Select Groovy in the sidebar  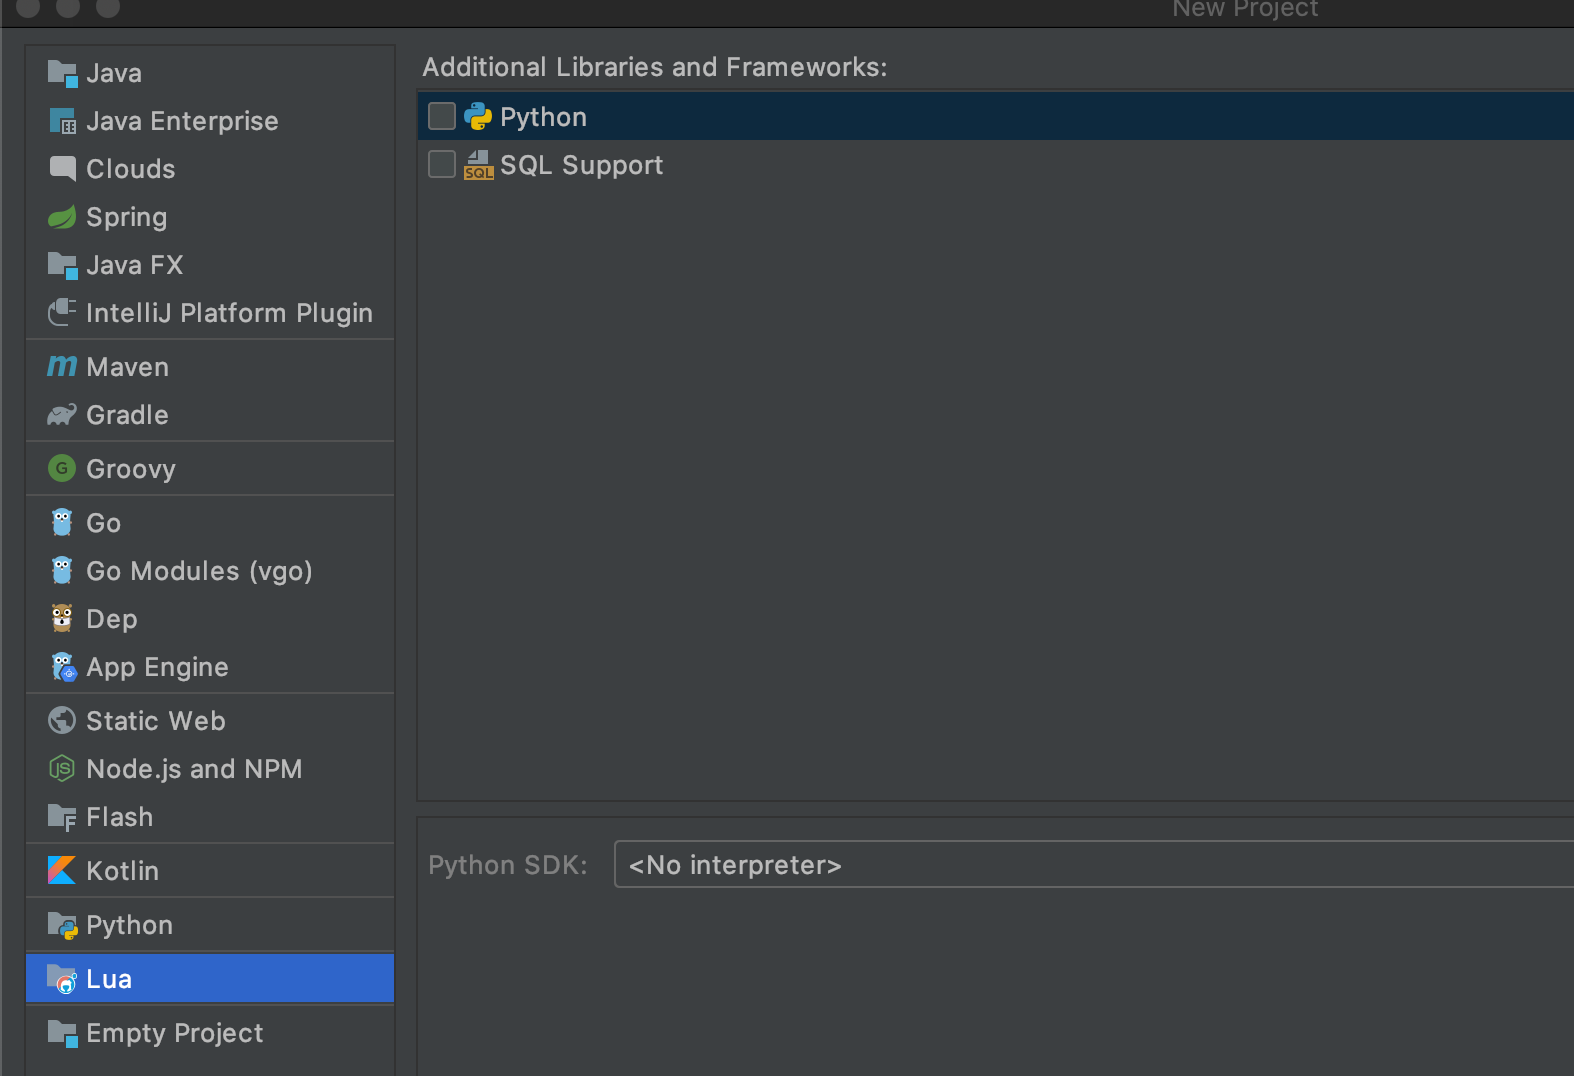pos(210,469)
